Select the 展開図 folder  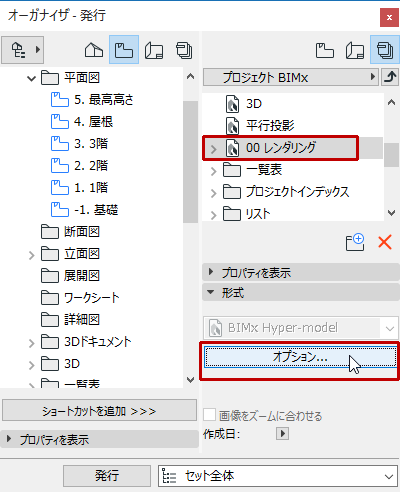pos(70,276)
